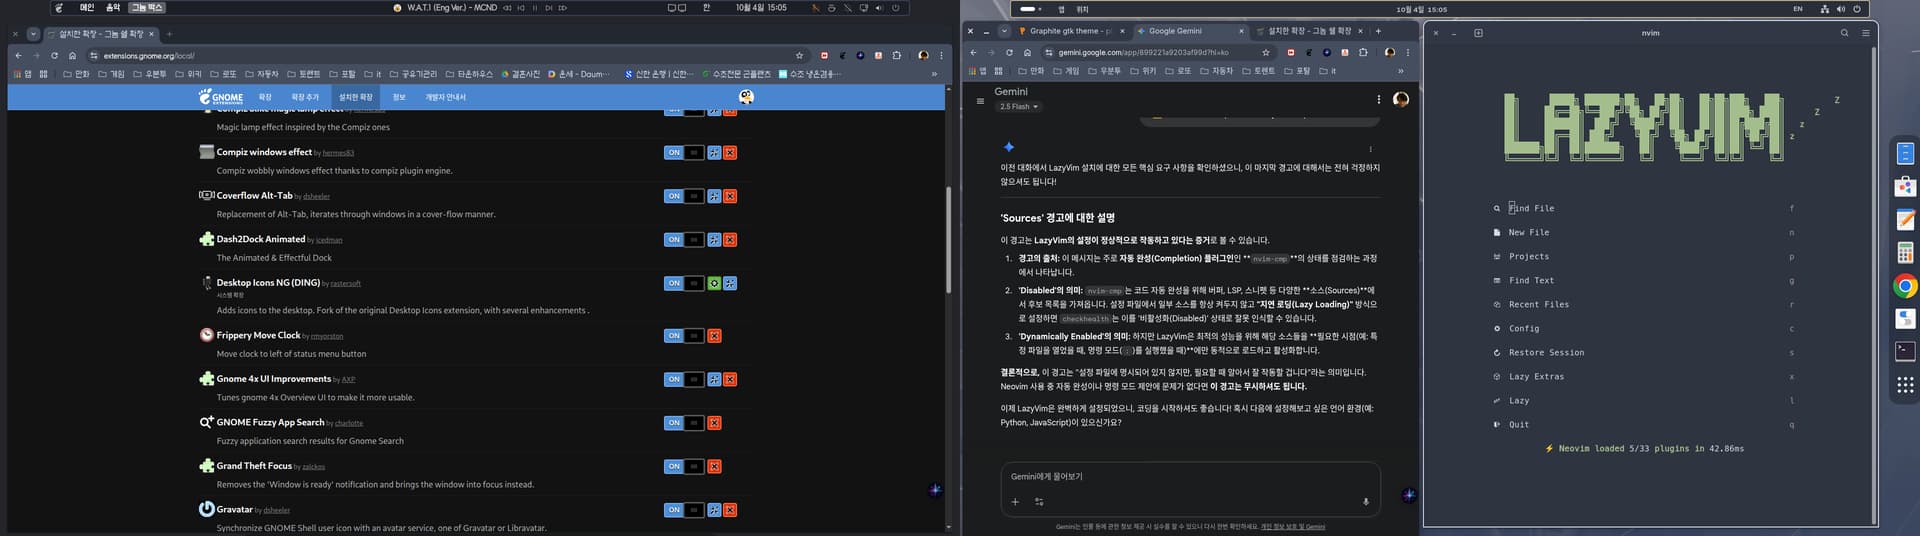Click new tab icon in nvim header bar
This screenshot has width=1920, height=536.
(1478, 33)
